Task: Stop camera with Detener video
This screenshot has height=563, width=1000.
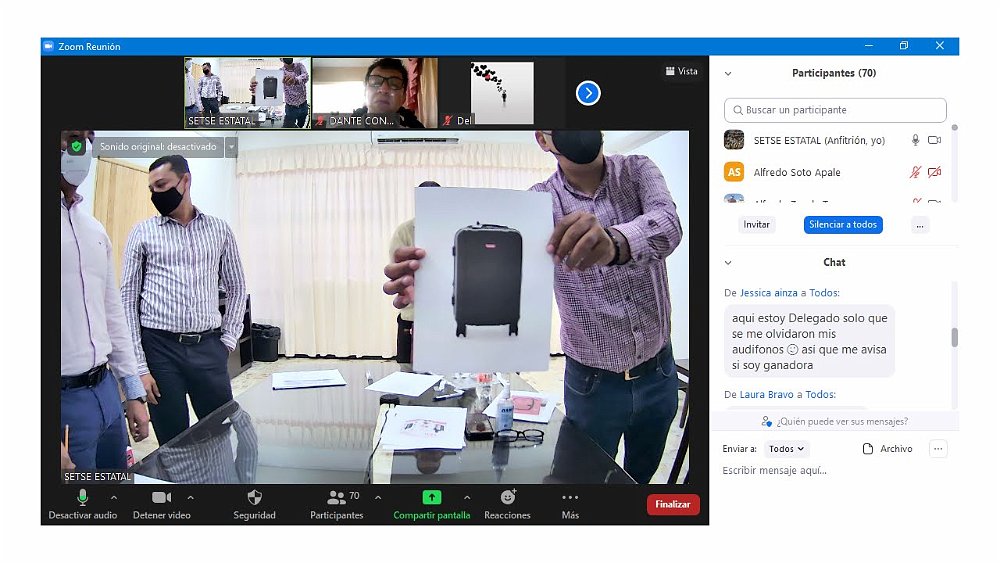Action: pyautogui.click(x=161, y=497)
